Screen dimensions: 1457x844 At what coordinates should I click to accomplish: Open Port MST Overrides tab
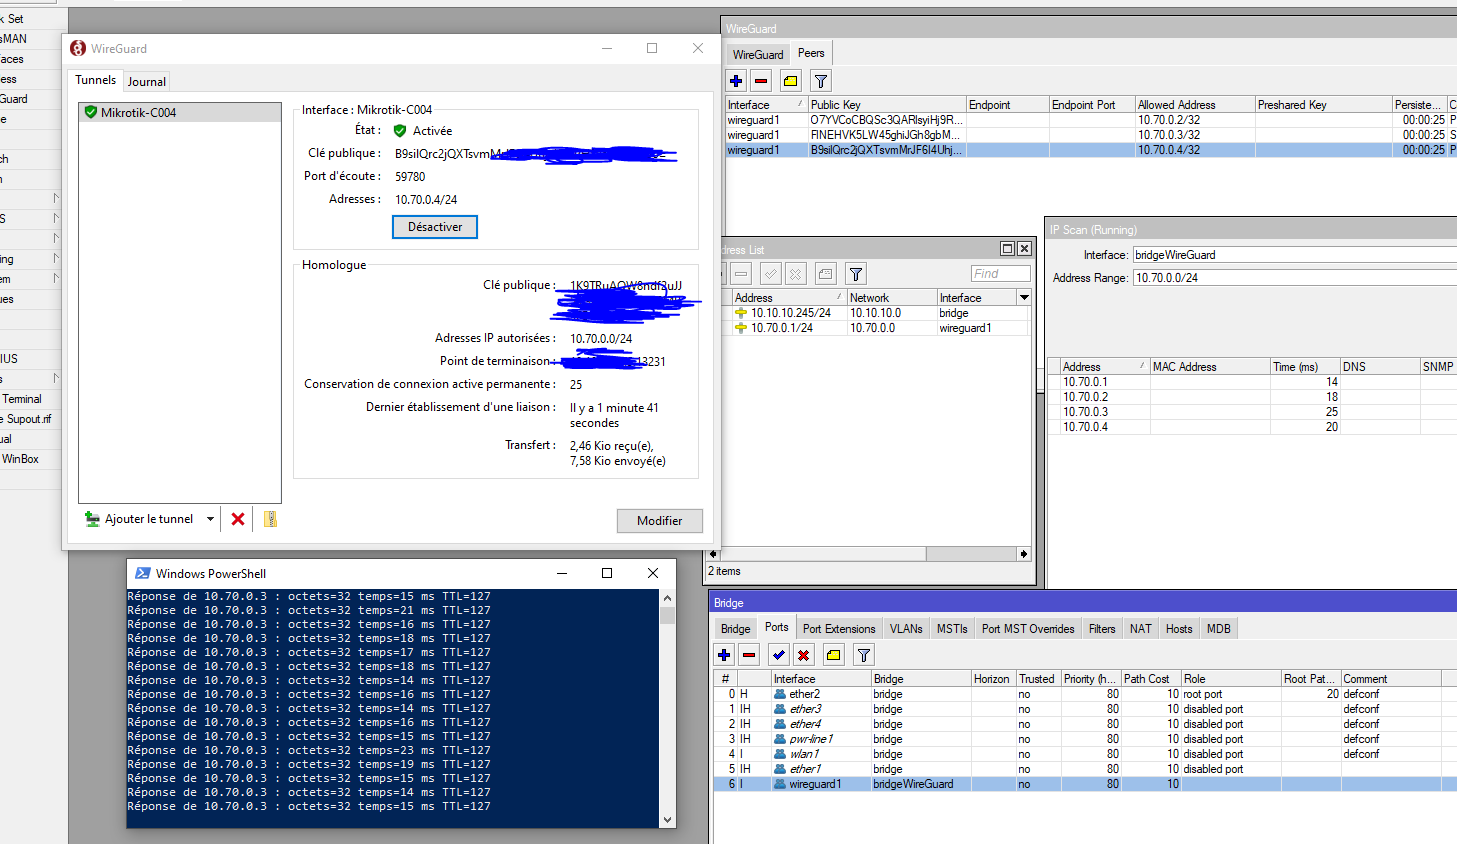coord(1028,629)
